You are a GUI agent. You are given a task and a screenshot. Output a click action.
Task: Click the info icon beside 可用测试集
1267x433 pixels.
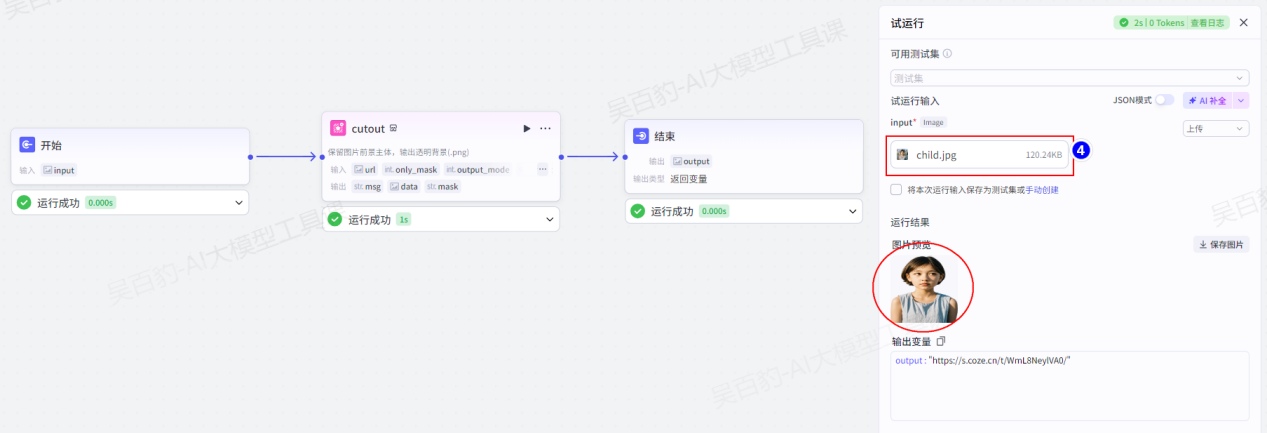[x=947, y=54]
